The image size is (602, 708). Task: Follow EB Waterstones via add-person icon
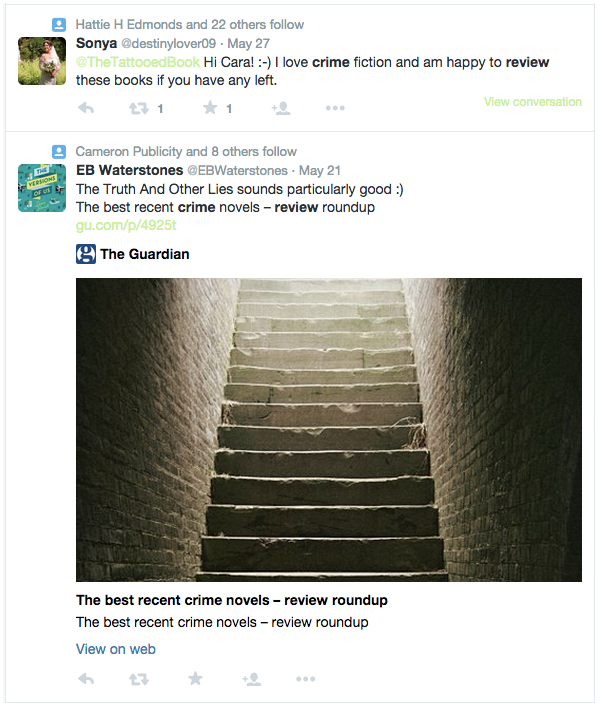[x=252, y=679]
